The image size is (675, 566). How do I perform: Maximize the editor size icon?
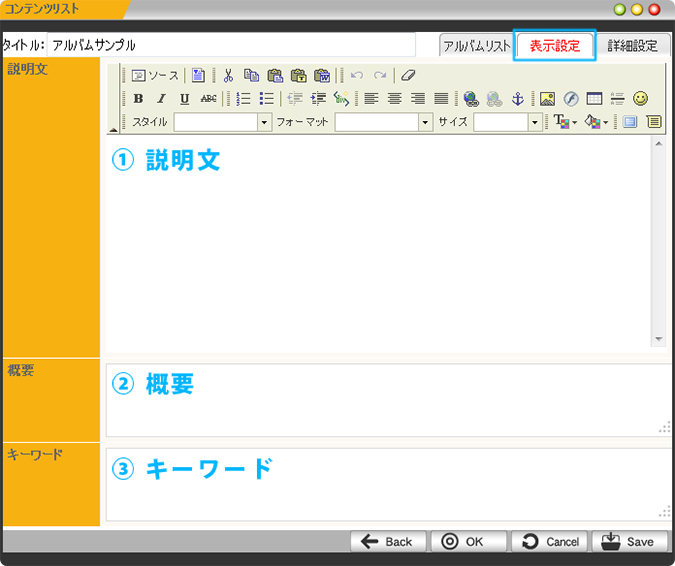click(630, 122)
